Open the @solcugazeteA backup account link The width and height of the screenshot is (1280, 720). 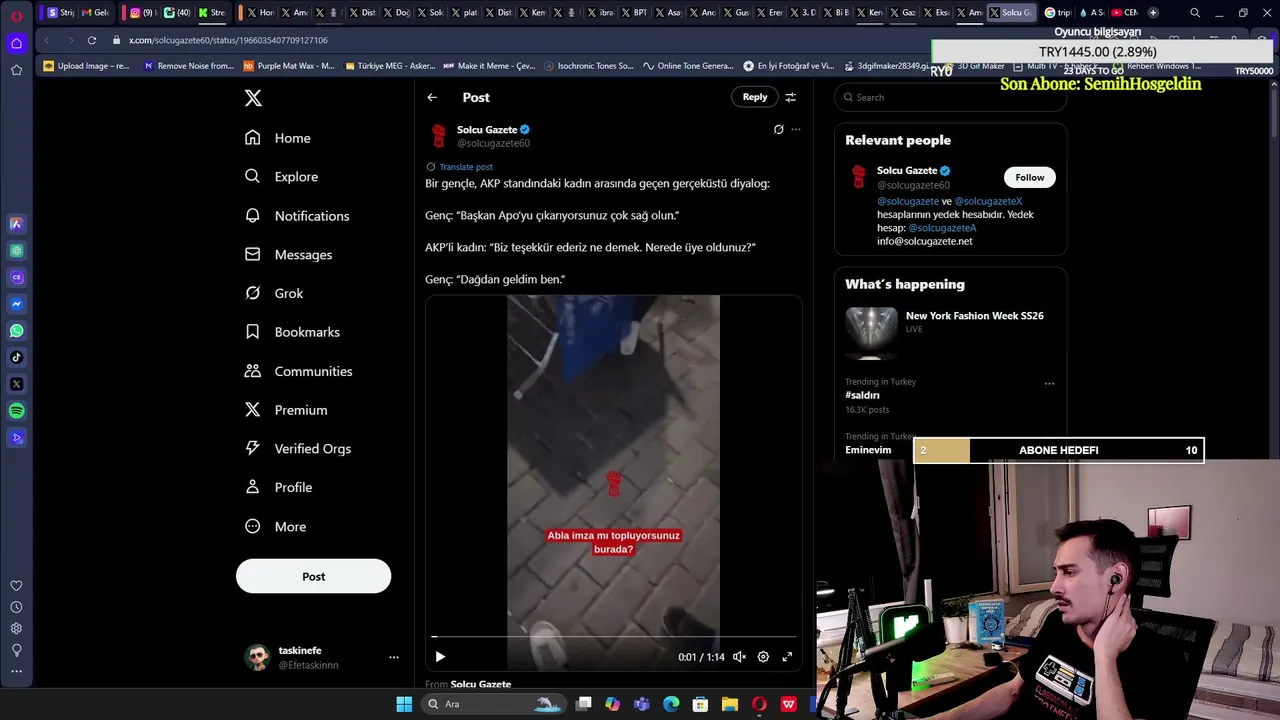coord(942,228)
